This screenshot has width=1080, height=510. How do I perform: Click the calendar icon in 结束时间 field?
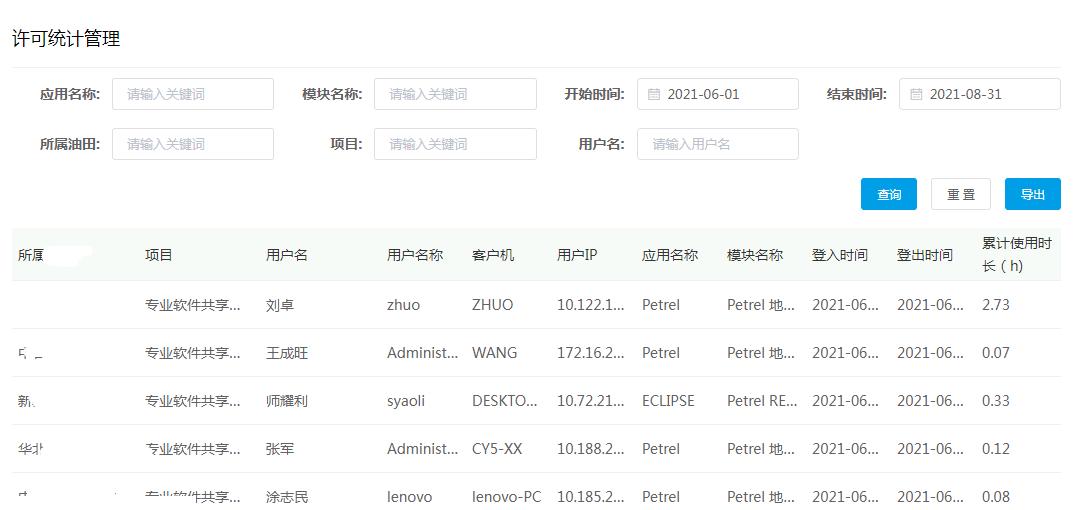[916, 94]
